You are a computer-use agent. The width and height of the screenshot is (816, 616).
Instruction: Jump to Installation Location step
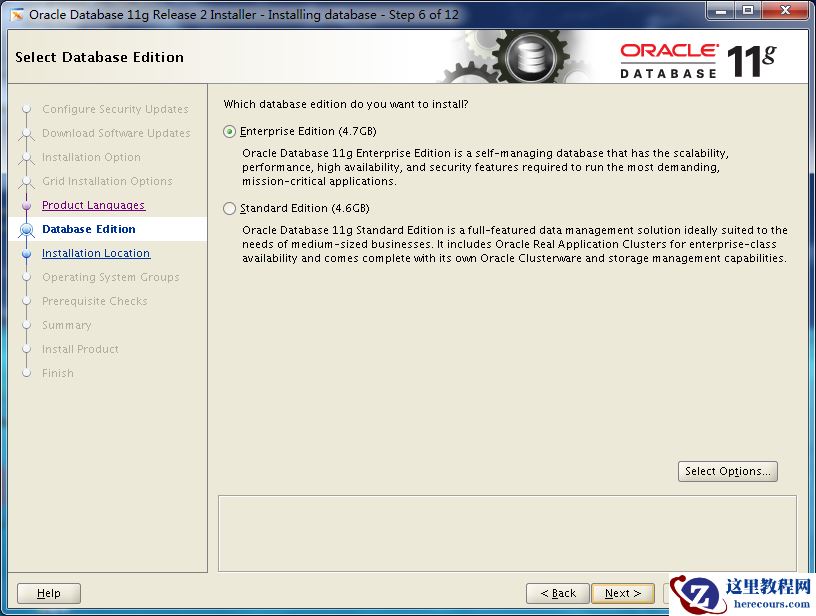pos(96,253)
